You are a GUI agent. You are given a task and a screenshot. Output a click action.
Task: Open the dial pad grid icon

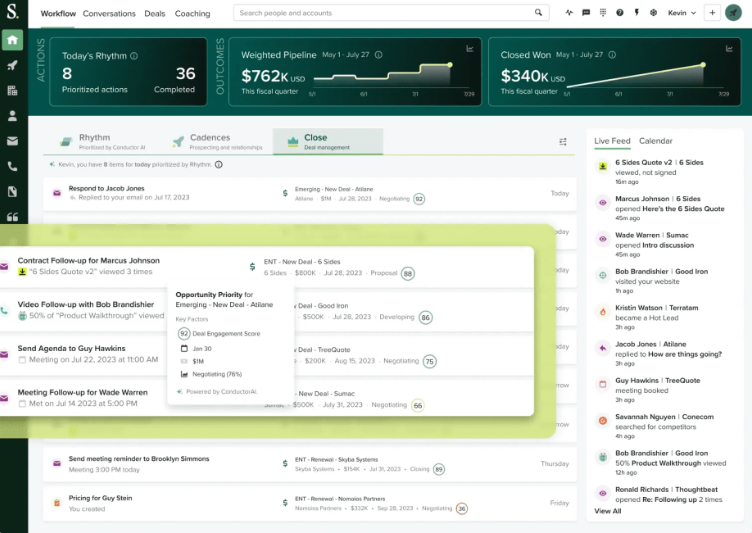[x=603, y=13]
